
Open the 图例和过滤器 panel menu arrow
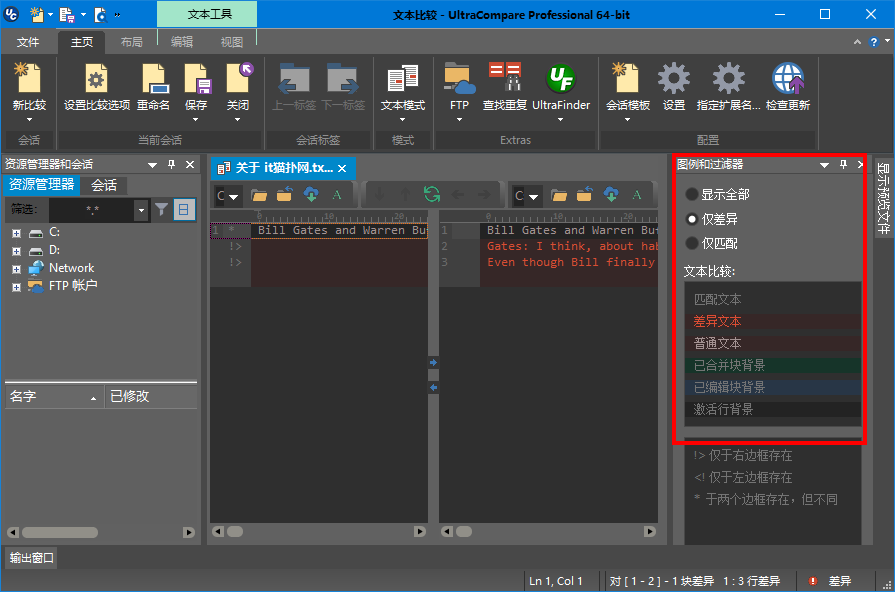[824, 165]
